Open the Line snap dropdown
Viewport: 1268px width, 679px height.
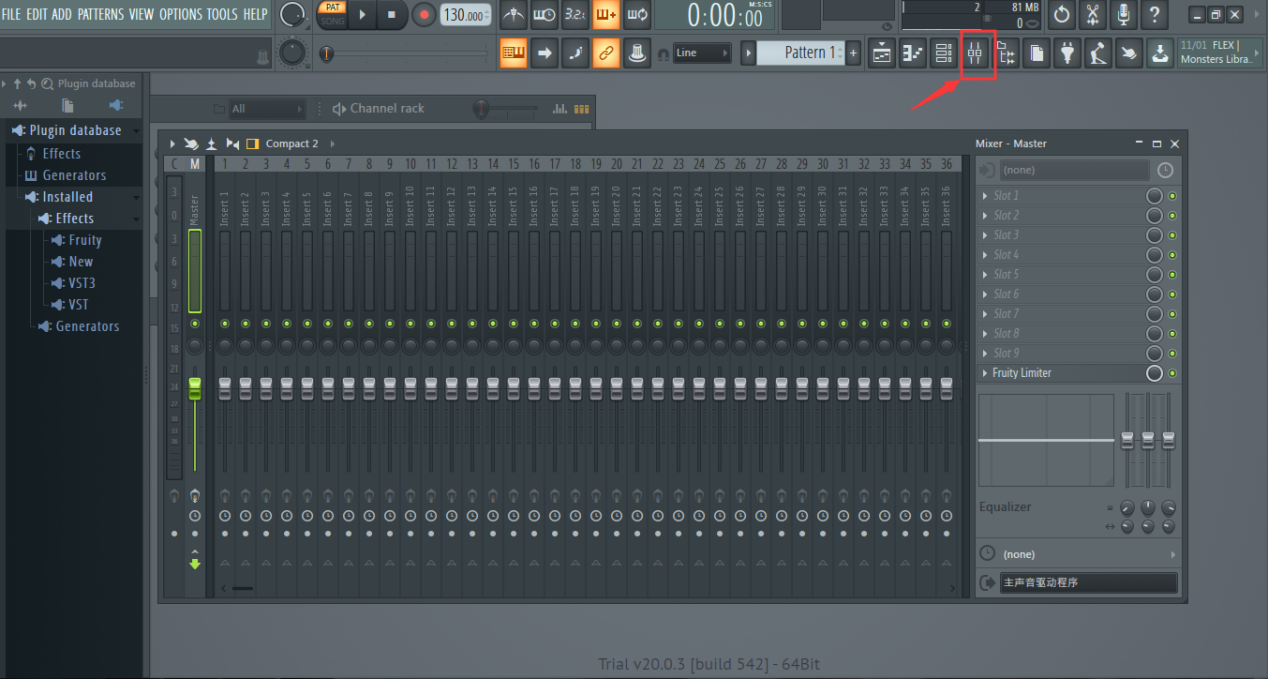[x=701, y=53]
